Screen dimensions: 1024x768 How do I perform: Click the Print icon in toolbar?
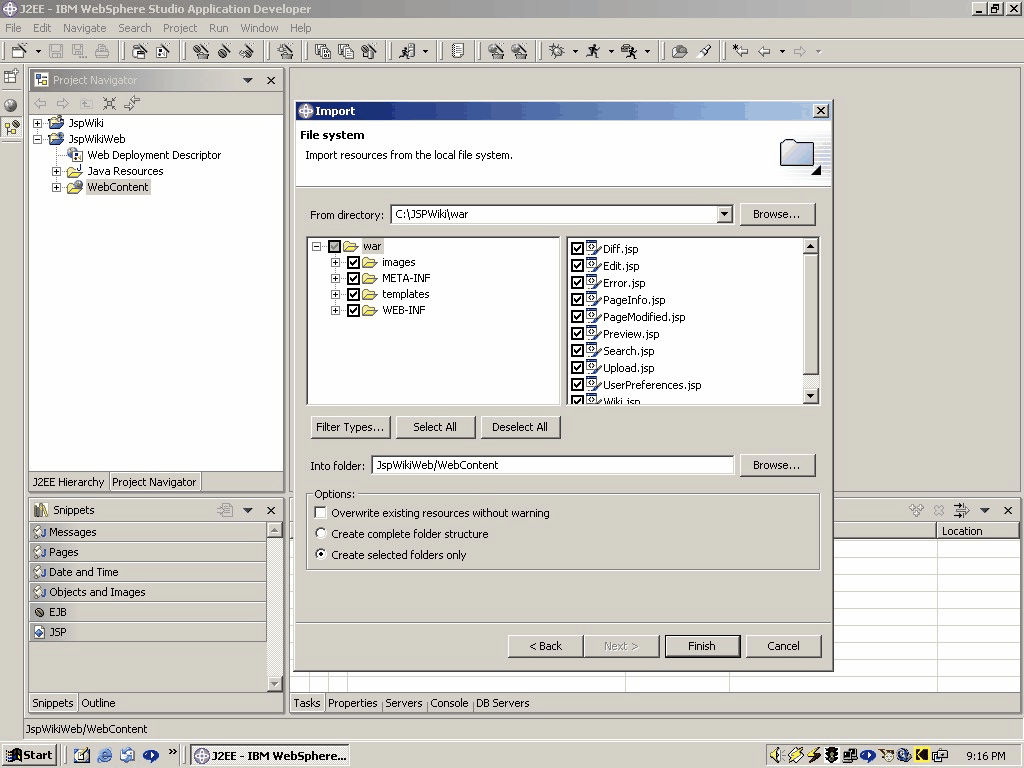point(103,51)
